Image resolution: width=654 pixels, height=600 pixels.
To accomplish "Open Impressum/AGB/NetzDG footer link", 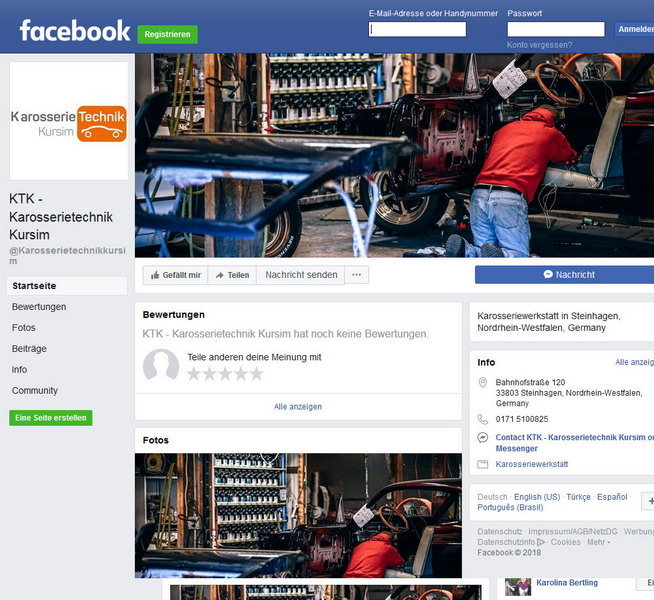I will click(573, 532).
